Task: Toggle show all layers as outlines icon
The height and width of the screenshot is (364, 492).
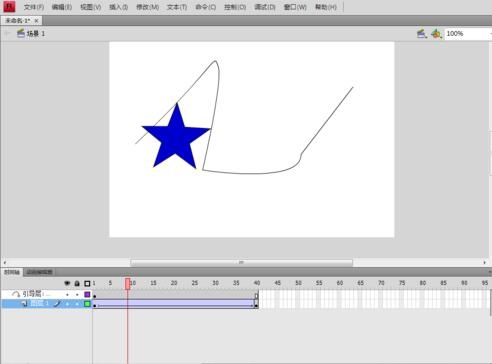Action: tap(87, 283)
